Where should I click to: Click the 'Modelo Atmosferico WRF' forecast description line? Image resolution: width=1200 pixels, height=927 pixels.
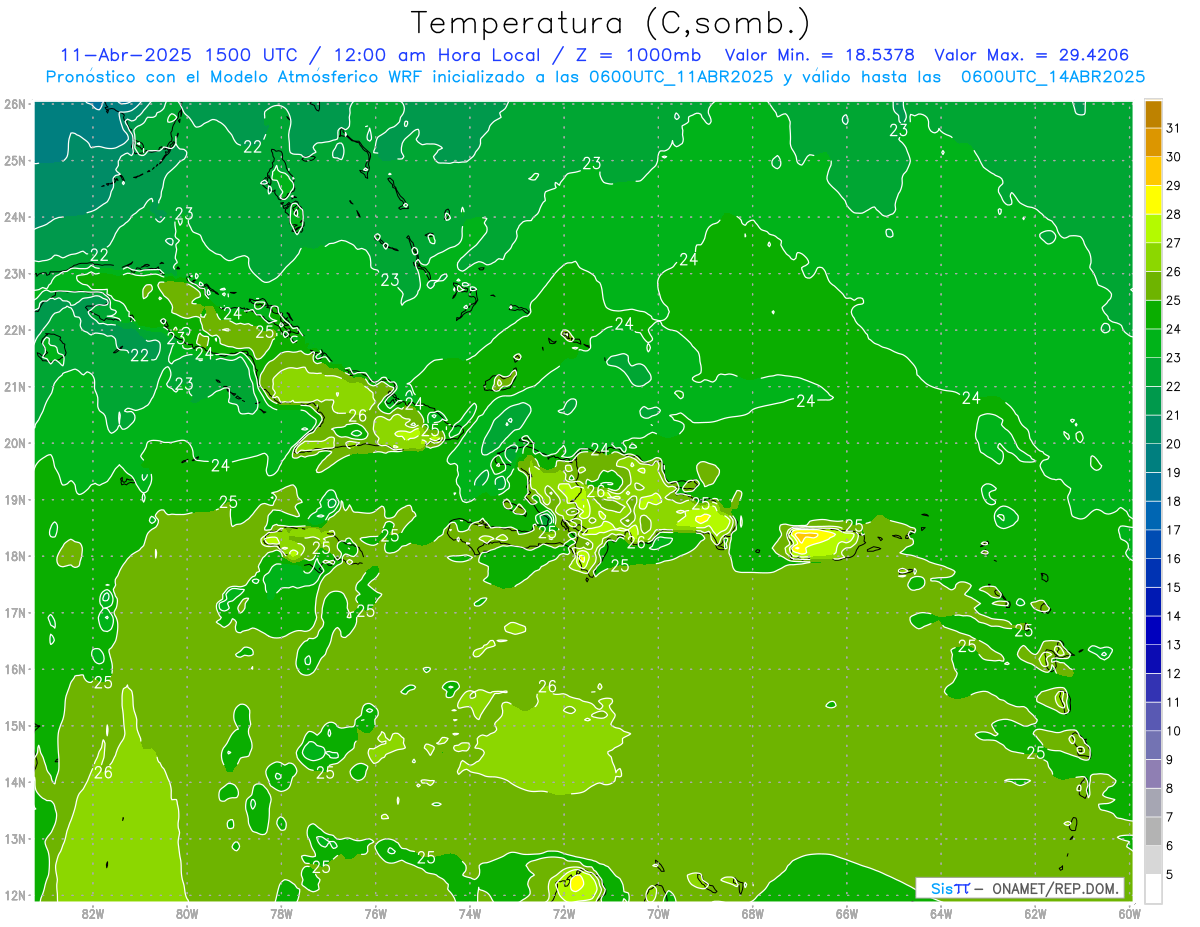(595, 76)
